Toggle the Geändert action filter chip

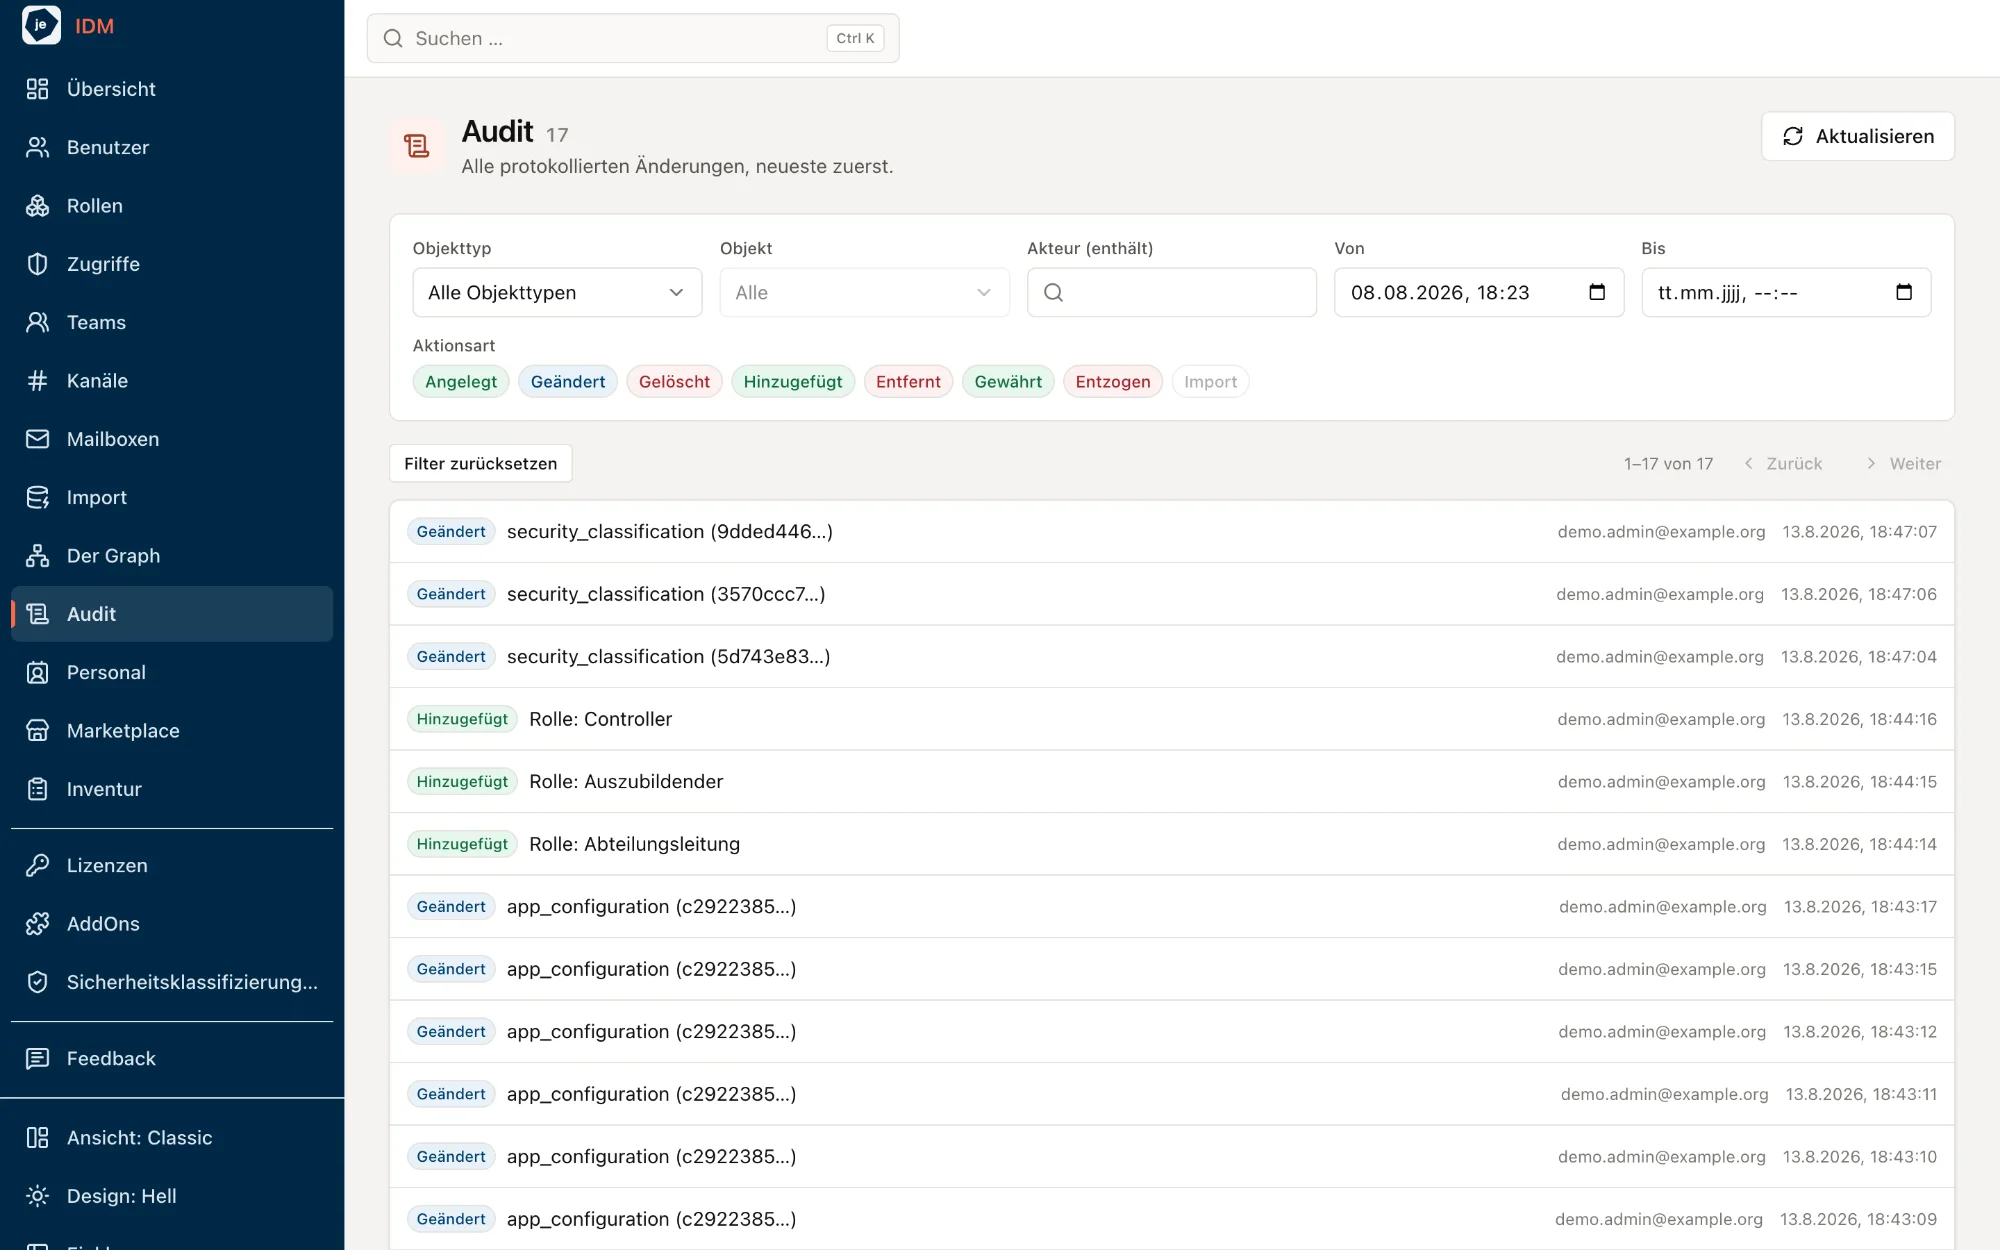[x=568, y=381]
